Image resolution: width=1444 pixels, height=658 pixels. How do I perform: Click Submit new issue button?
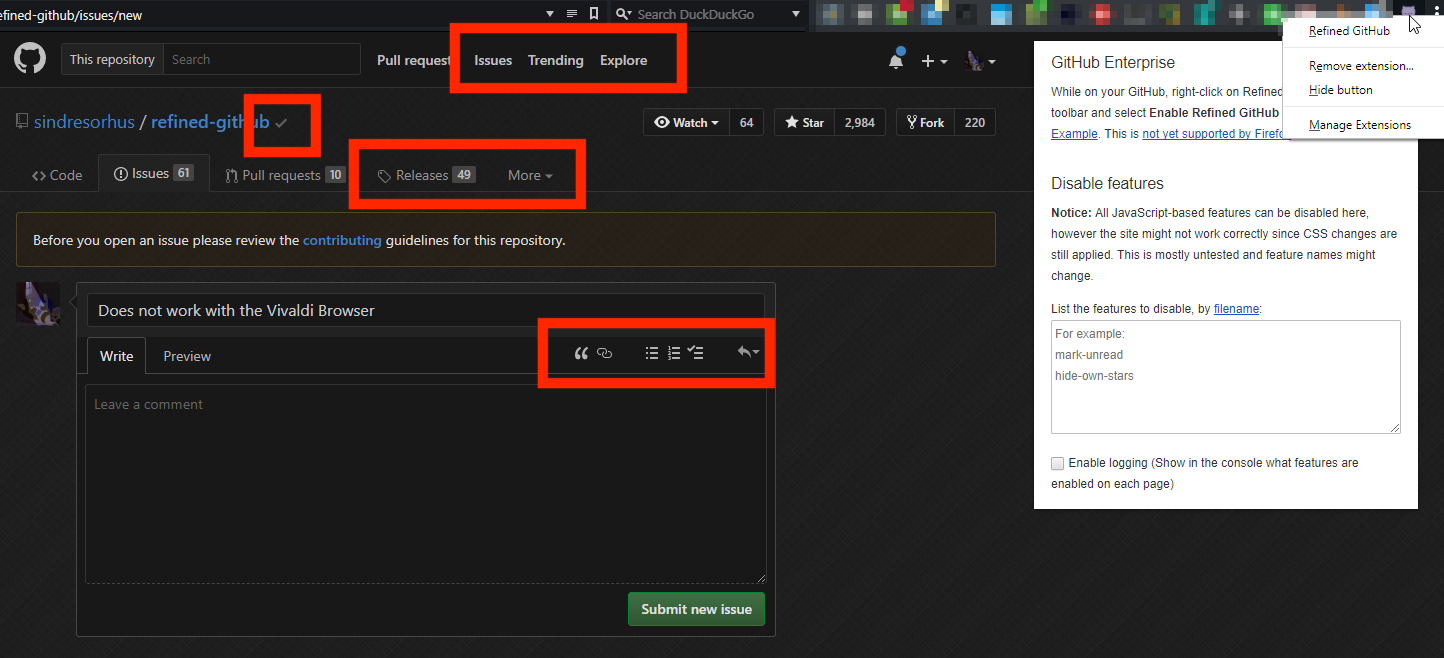696,609
